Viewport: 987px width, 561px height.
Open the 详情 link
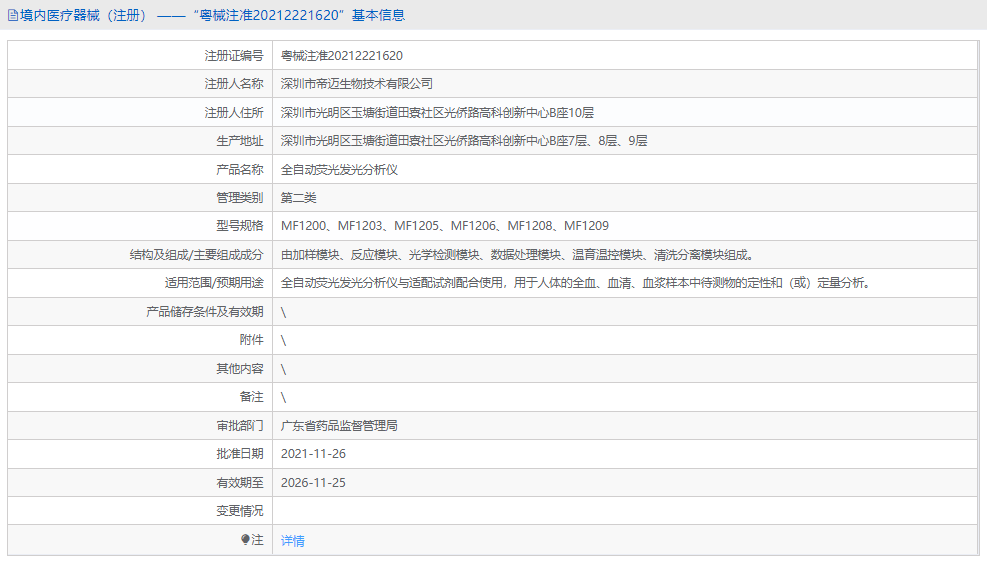click(x=293, y=540)
